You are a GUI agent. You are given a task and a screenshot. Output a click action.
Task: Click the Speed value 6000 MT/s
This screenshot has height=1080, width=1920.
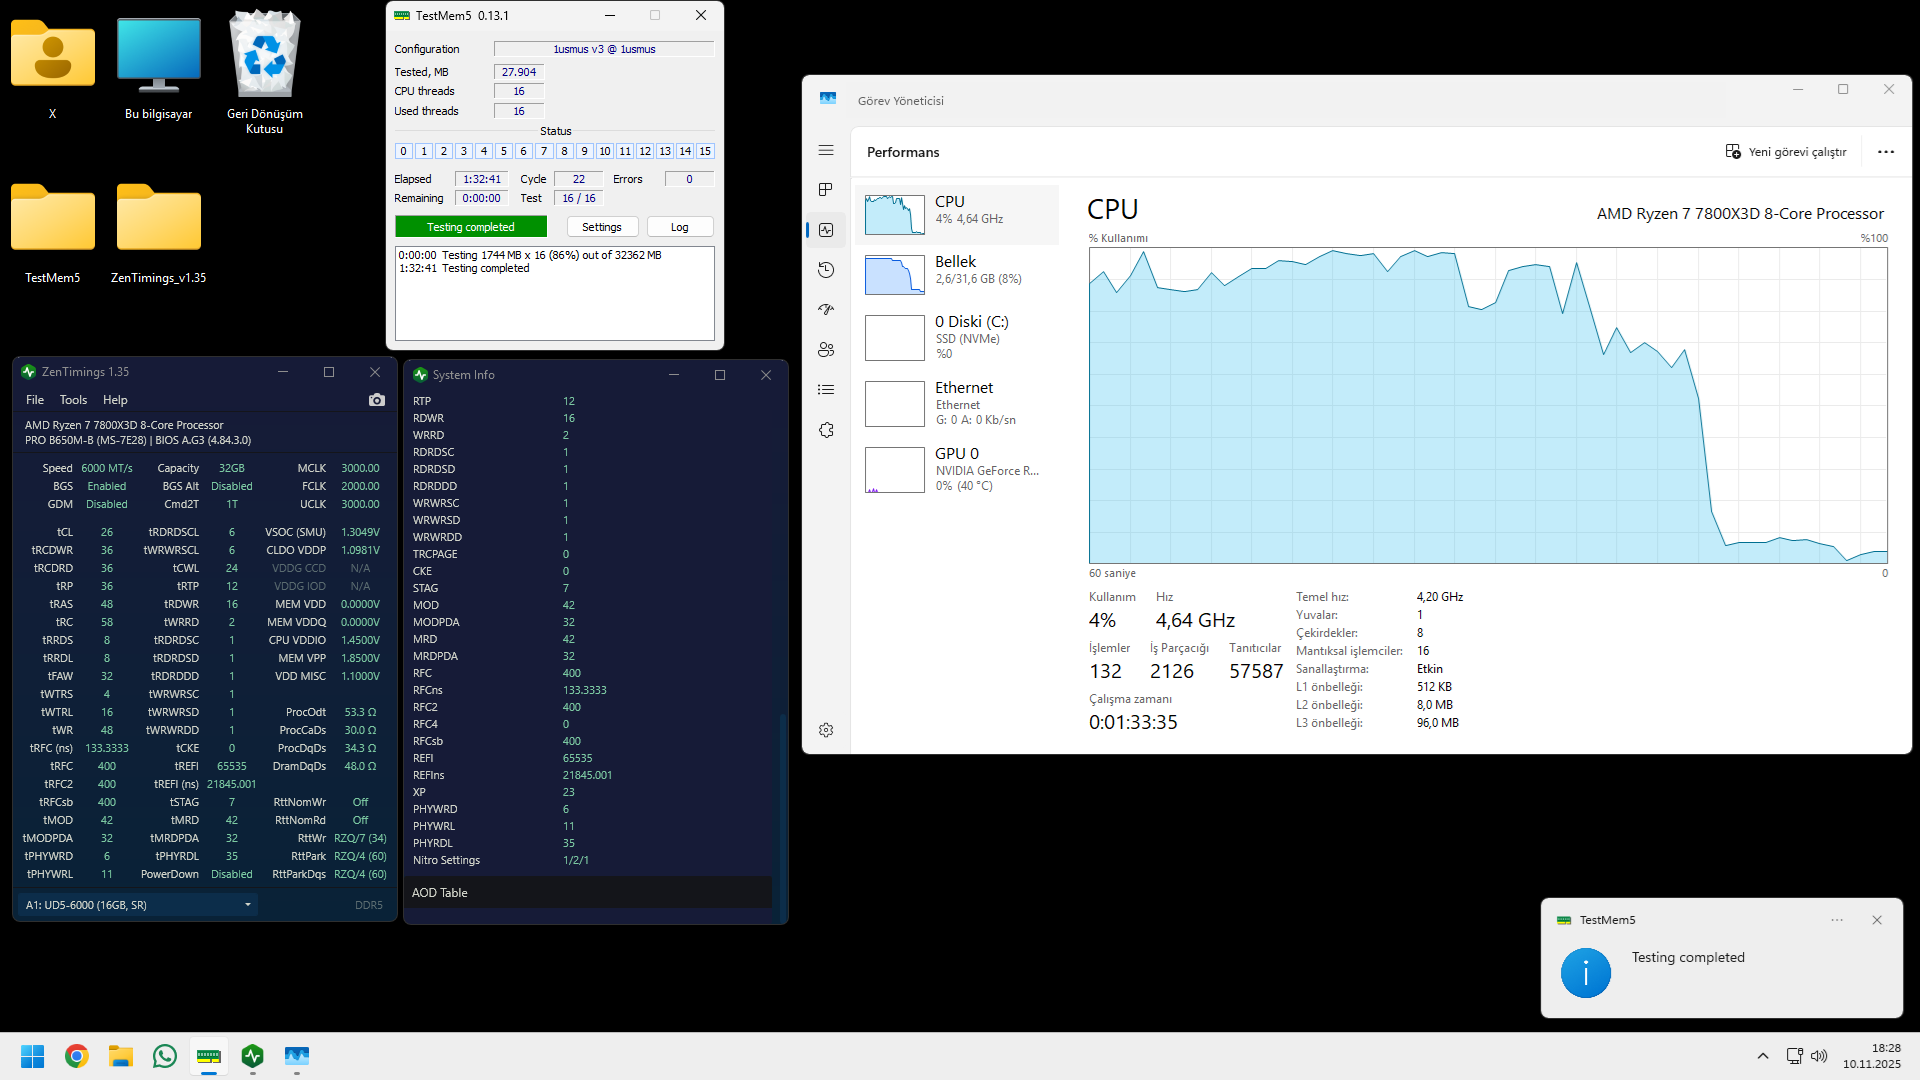(107, 468)
